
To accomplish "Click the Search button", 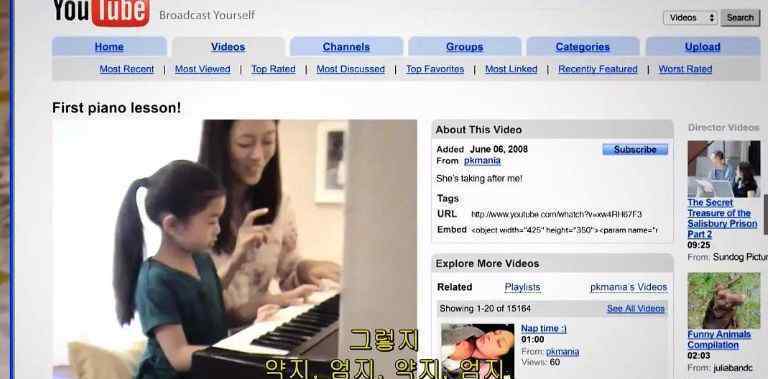I will [x=740, y=18].
